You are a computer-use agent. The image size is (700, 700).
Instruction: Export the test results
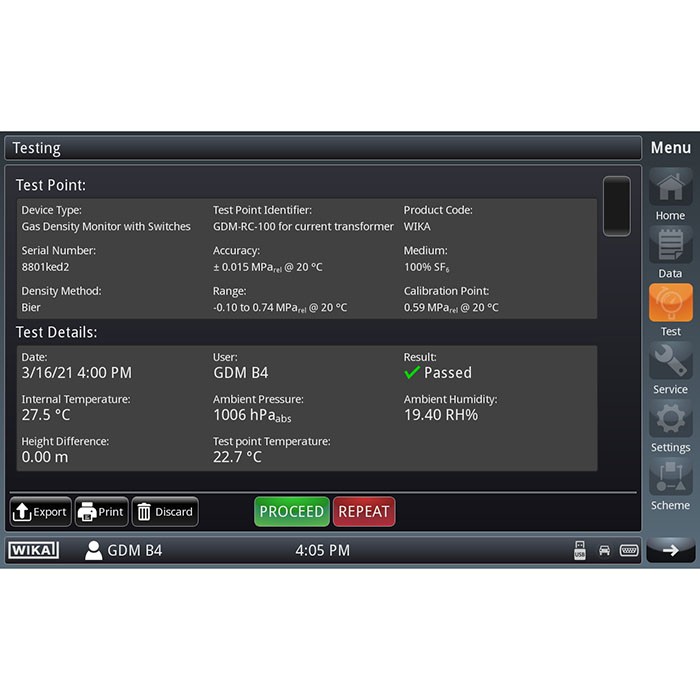[x=41, y=512]
